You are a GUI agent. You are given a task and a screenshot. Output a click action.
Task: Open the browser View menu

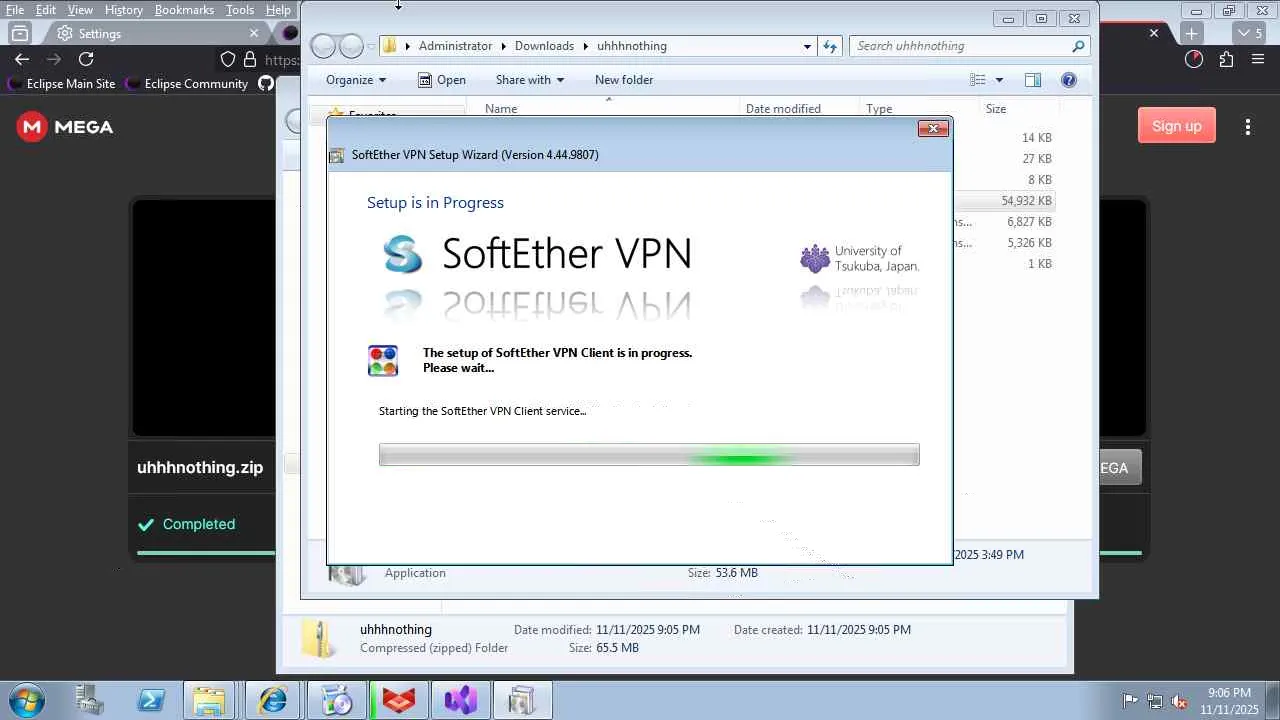coord(80,10)
